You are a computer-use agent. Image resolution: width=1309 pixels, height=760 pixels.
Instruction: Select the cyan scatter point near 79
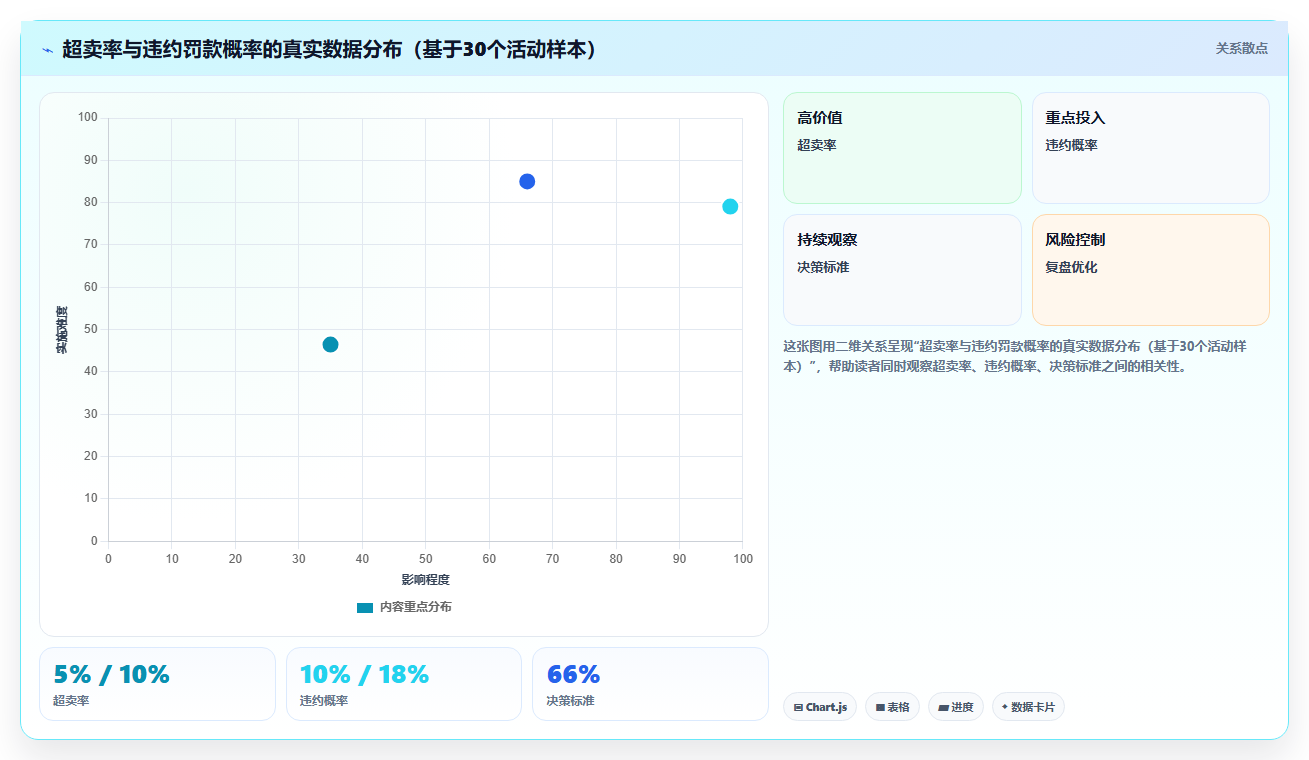coord(730,206)
